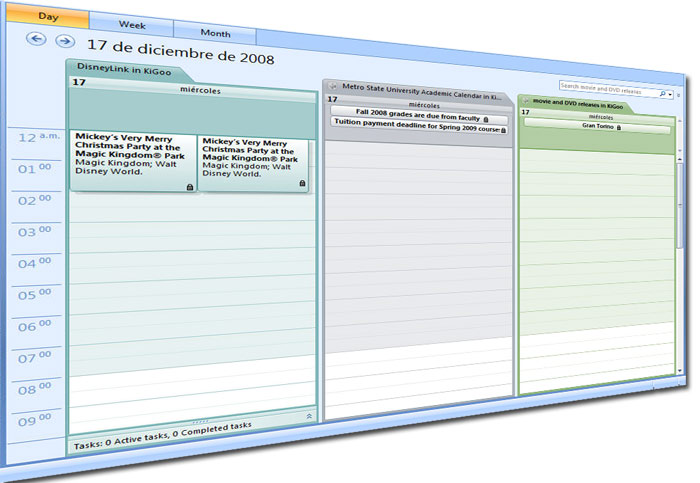700x483 pixels.
Task: Click miércoles day header in Metro State calendar
Action: pos(424,105)
